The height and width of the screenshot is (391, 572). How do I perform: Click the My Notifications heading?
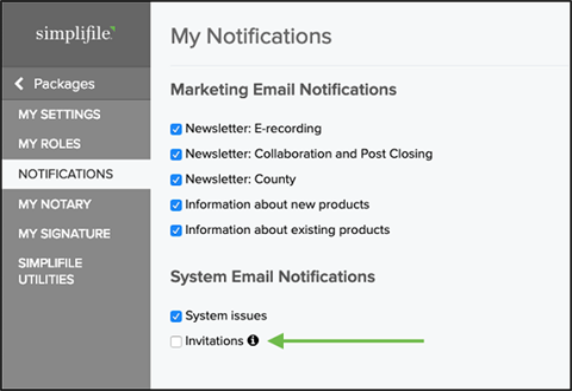[x=251, y=36]
